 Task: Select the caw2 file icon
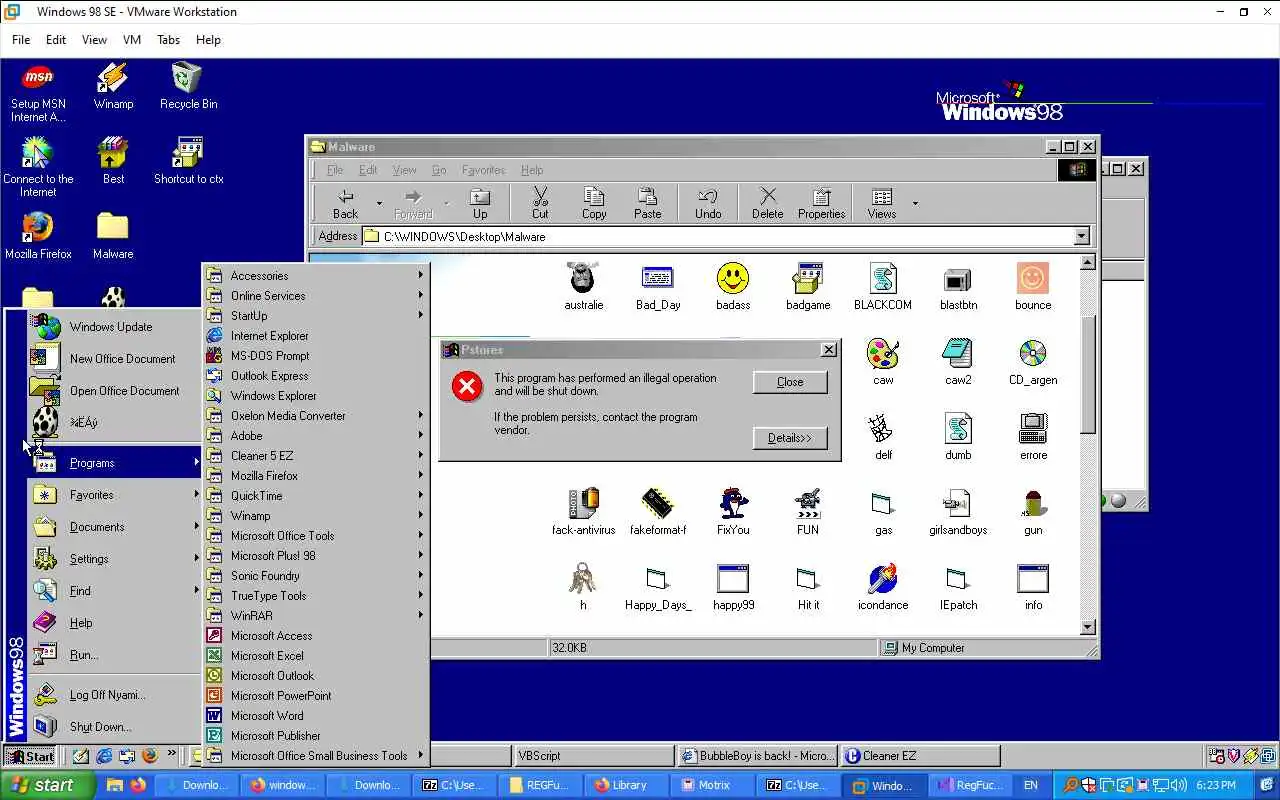(958, 355)
